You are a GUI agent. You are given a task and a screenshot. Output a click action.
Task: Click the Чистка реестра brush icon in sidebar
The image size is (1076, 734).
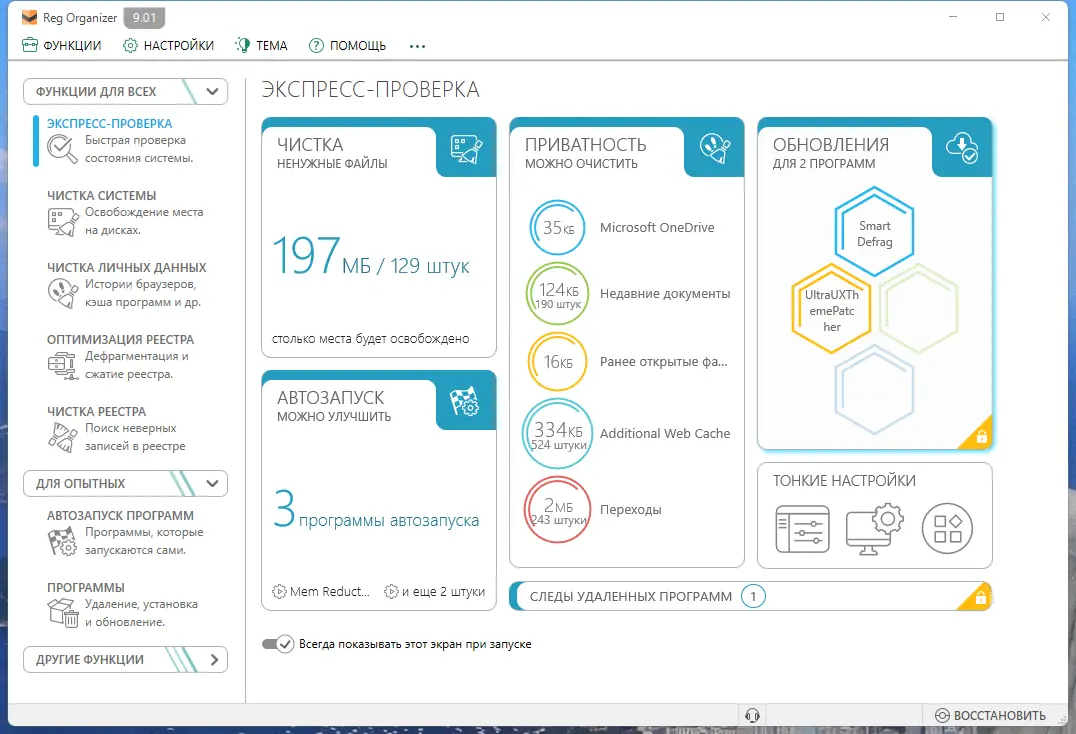point(62,437)
